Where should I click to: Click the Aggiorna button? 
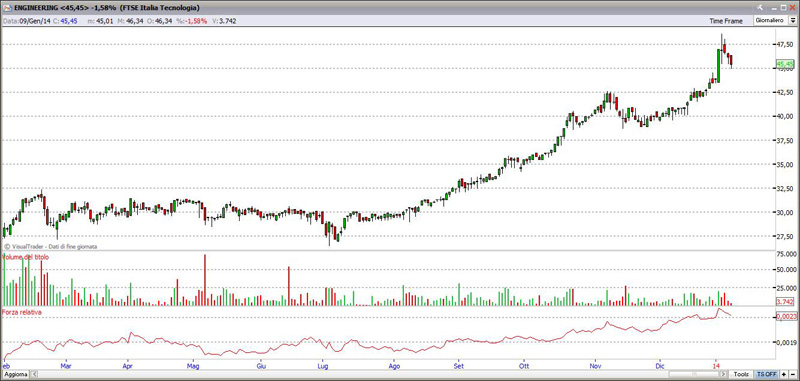[15, 374]
